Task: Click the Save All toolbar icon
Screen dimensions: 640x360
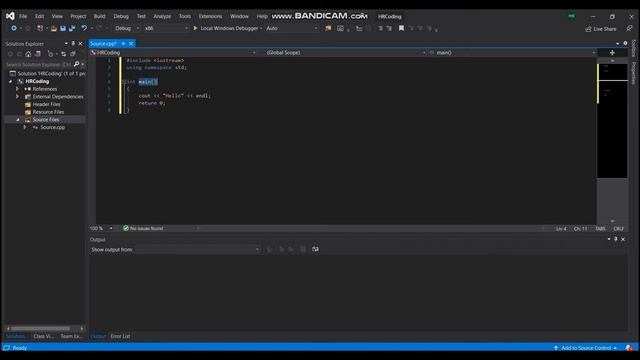Action: tap(72, 28)
